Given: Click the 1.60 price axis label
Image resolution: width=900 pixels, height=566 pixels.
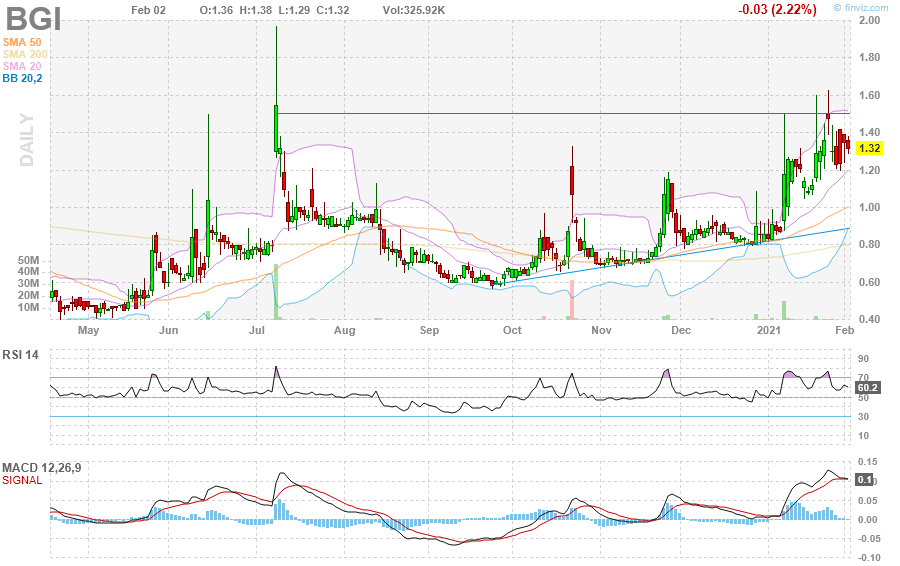Looking at the screenshot, I should tap(869, 95).
